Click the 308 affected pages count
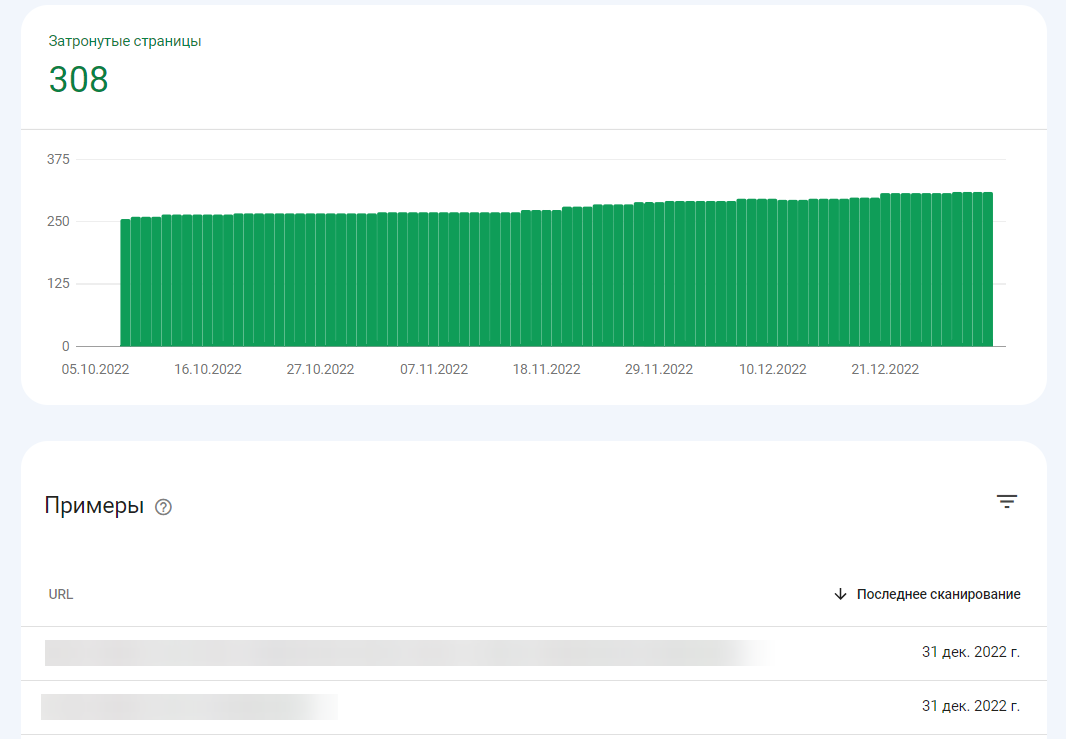 pyautogui.click(x=78, y=79)
